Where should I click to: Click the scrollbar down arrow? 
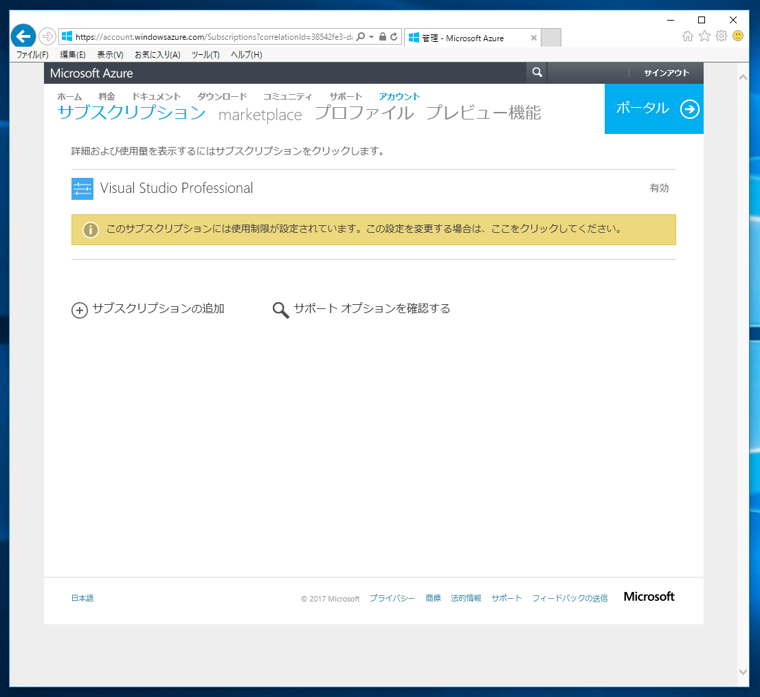tap(743, 672)
